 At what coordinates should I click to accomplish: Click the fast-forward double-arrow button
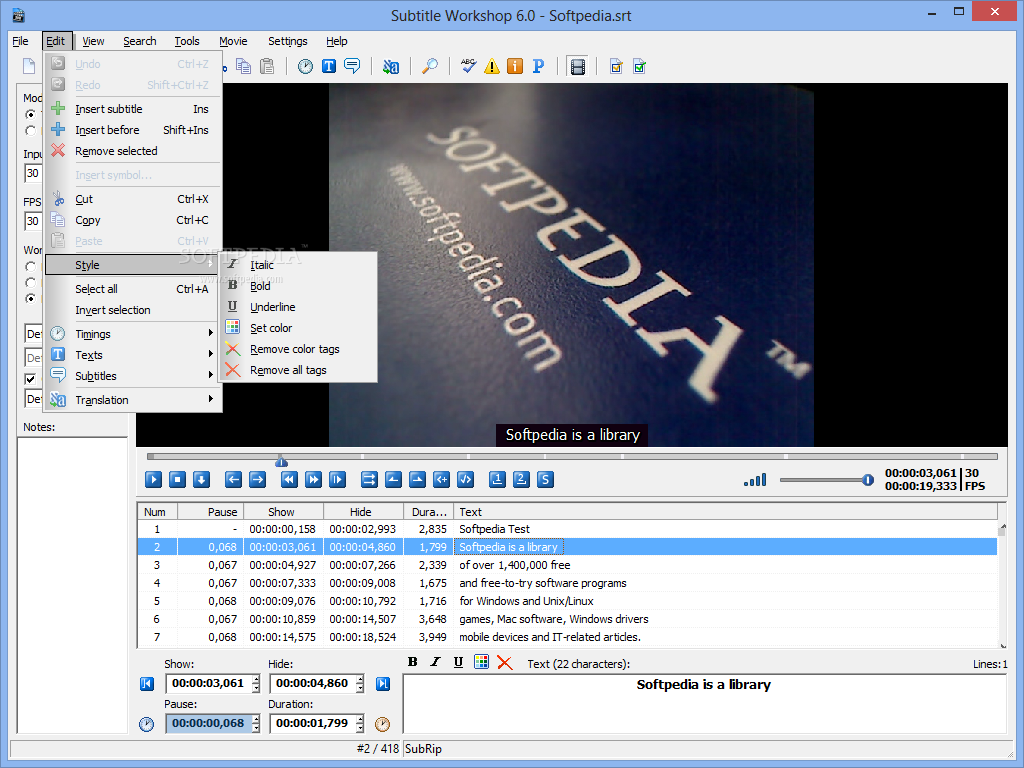tap(313, 480)
